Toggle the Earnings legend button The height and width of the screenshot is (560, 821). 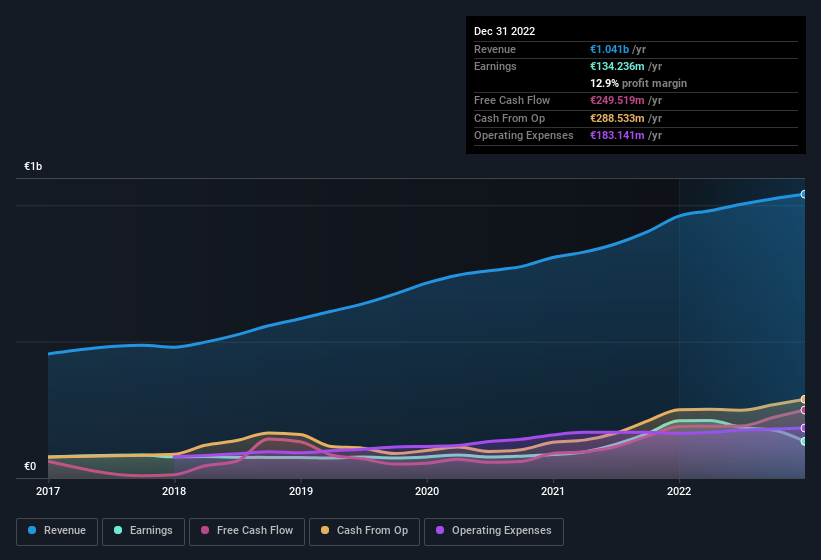(143, 532)
